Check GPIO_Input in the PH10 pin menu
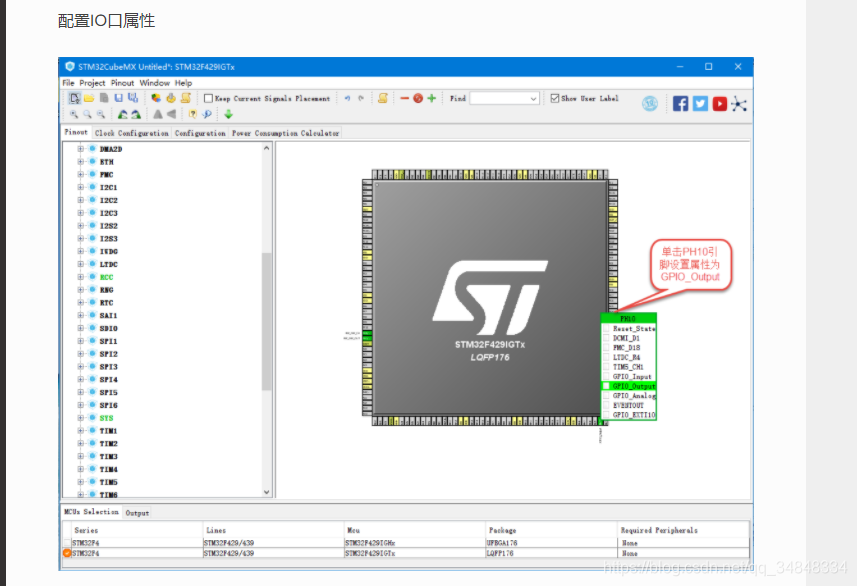This screenshot has height=586, width=857. [606, 377]
